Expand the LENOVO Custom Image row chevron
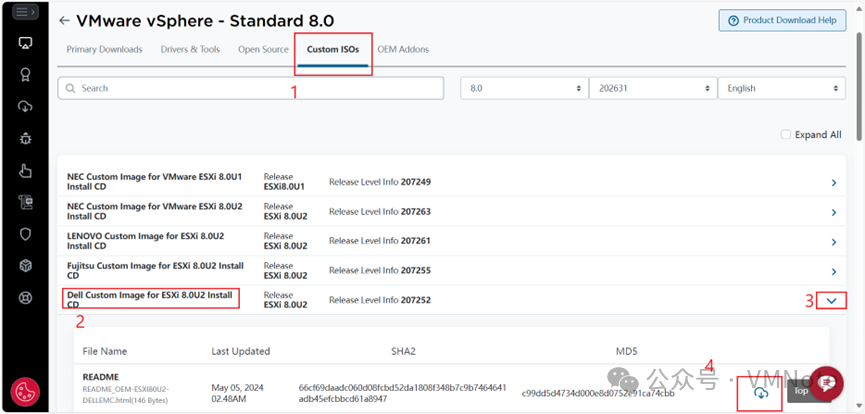 (834, 242)
